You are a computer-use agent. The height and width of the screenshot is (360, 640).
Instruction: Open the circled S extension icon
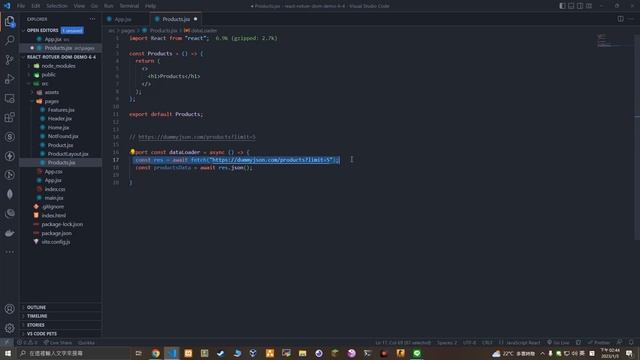coord(9,137)
